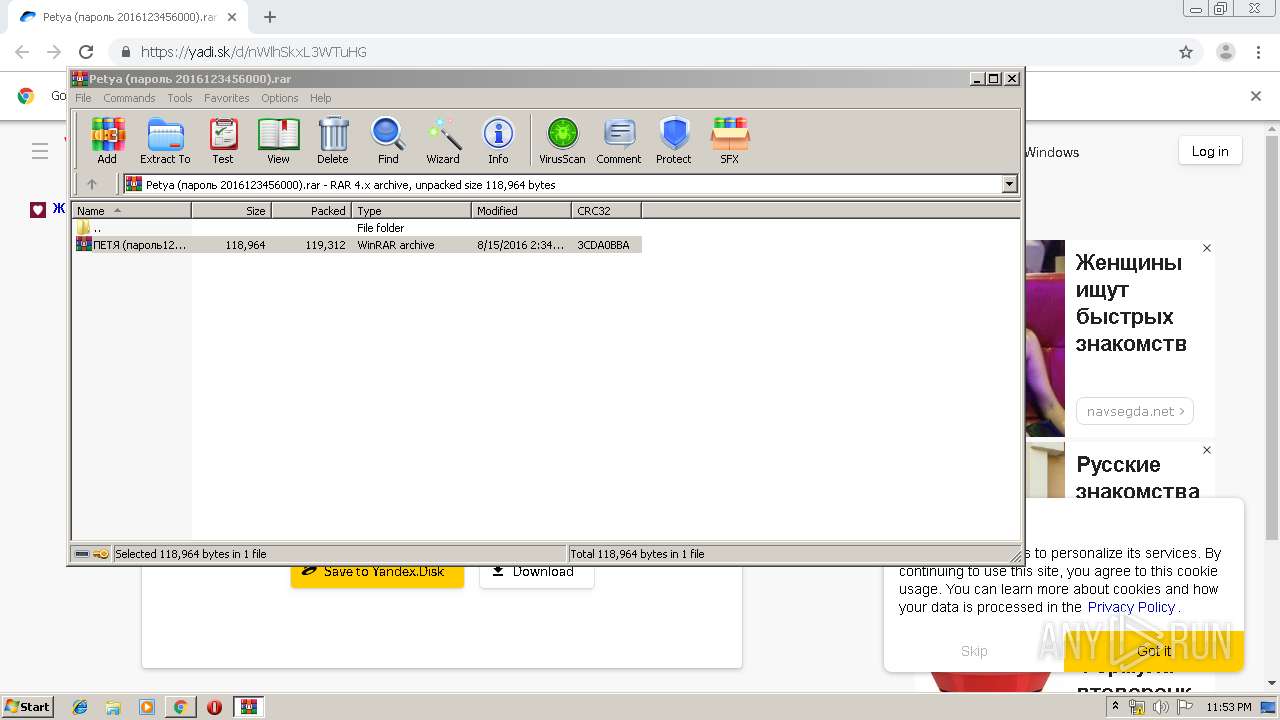
Task: Dismiss the Chrome notification bar
Action: coord(1256,96)
